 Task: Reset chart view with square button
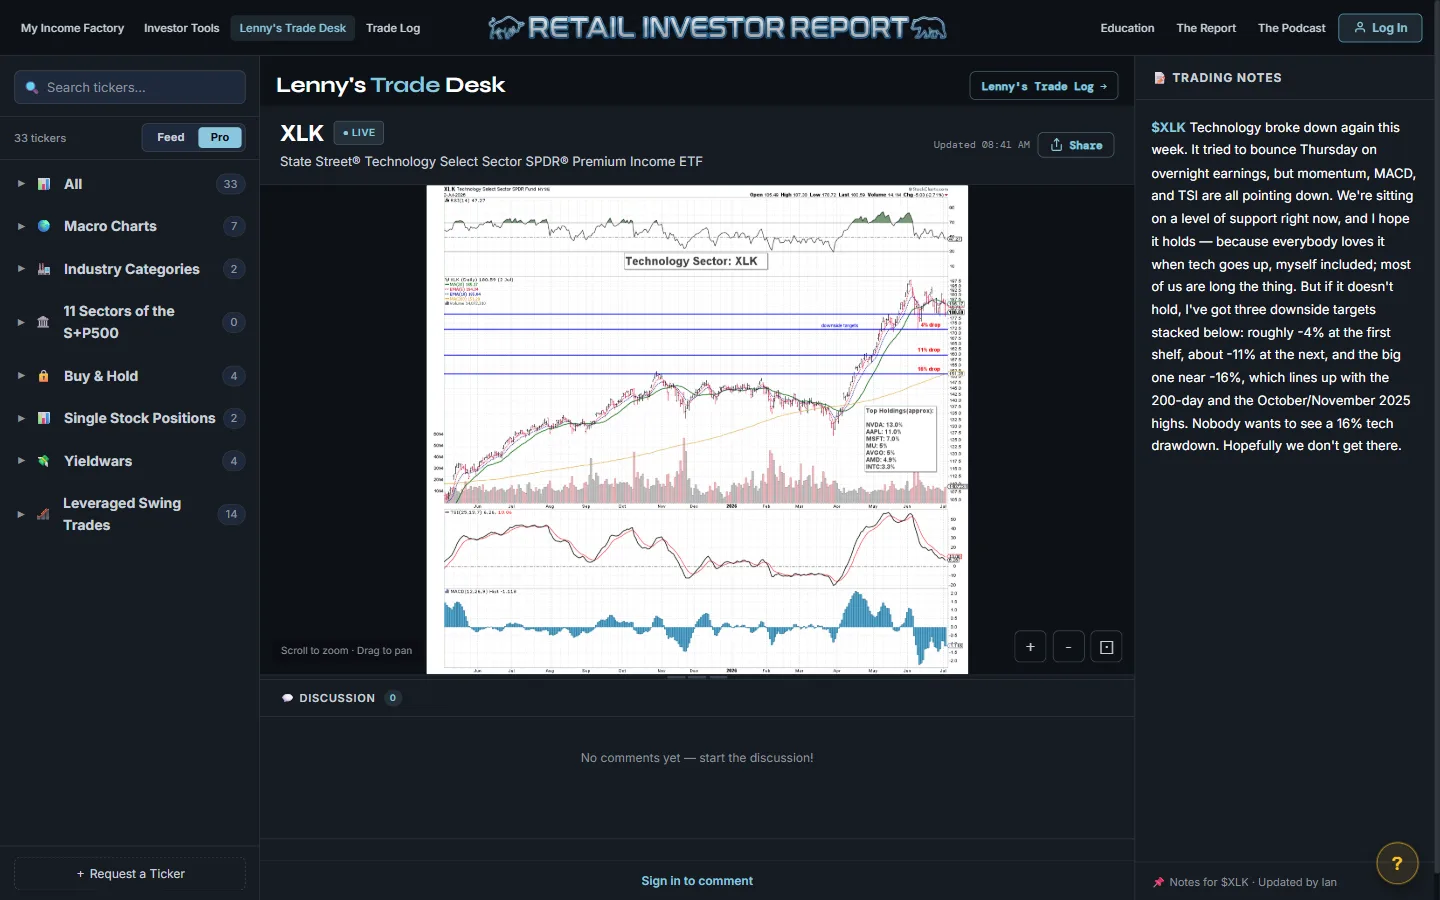click(1106, 647)
